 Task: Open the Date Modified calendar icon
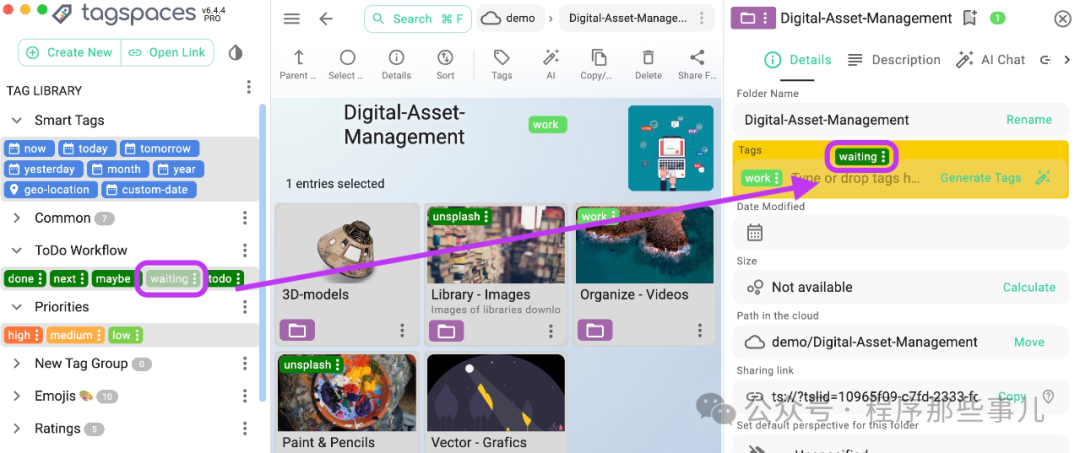tap(755, 233)
